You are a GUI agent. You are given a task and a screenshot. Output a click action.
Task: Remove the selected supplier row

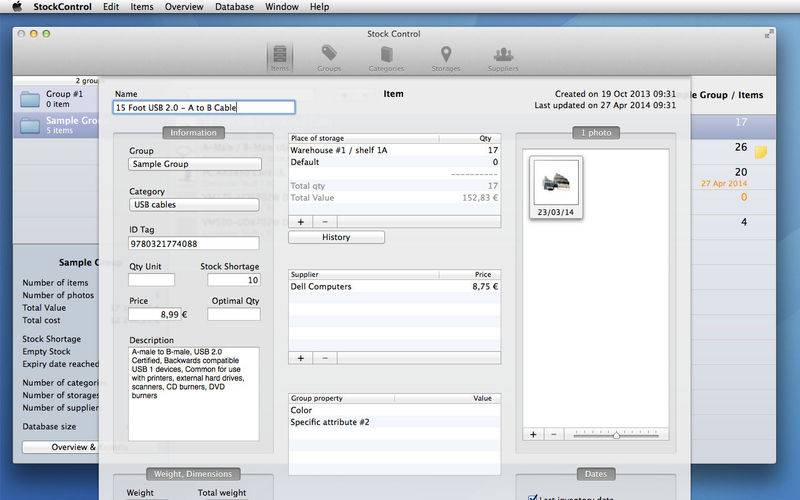tap(325, 358)
